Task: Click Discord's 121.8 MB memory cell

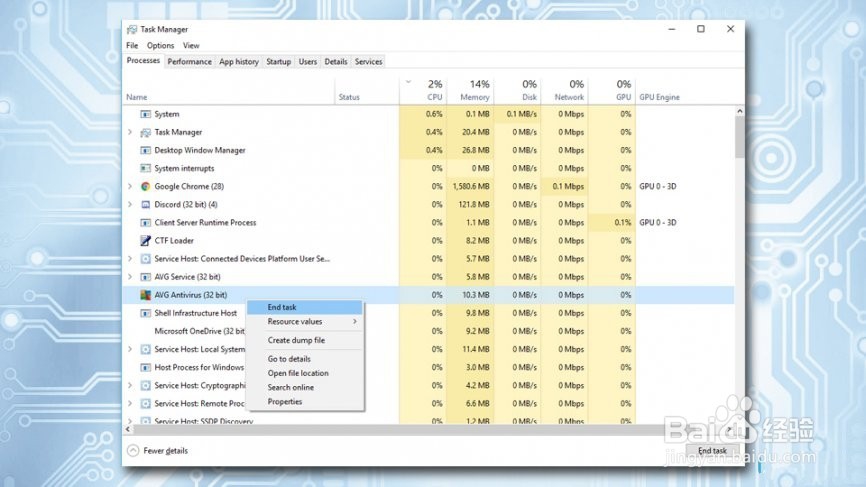Action: 471,205
